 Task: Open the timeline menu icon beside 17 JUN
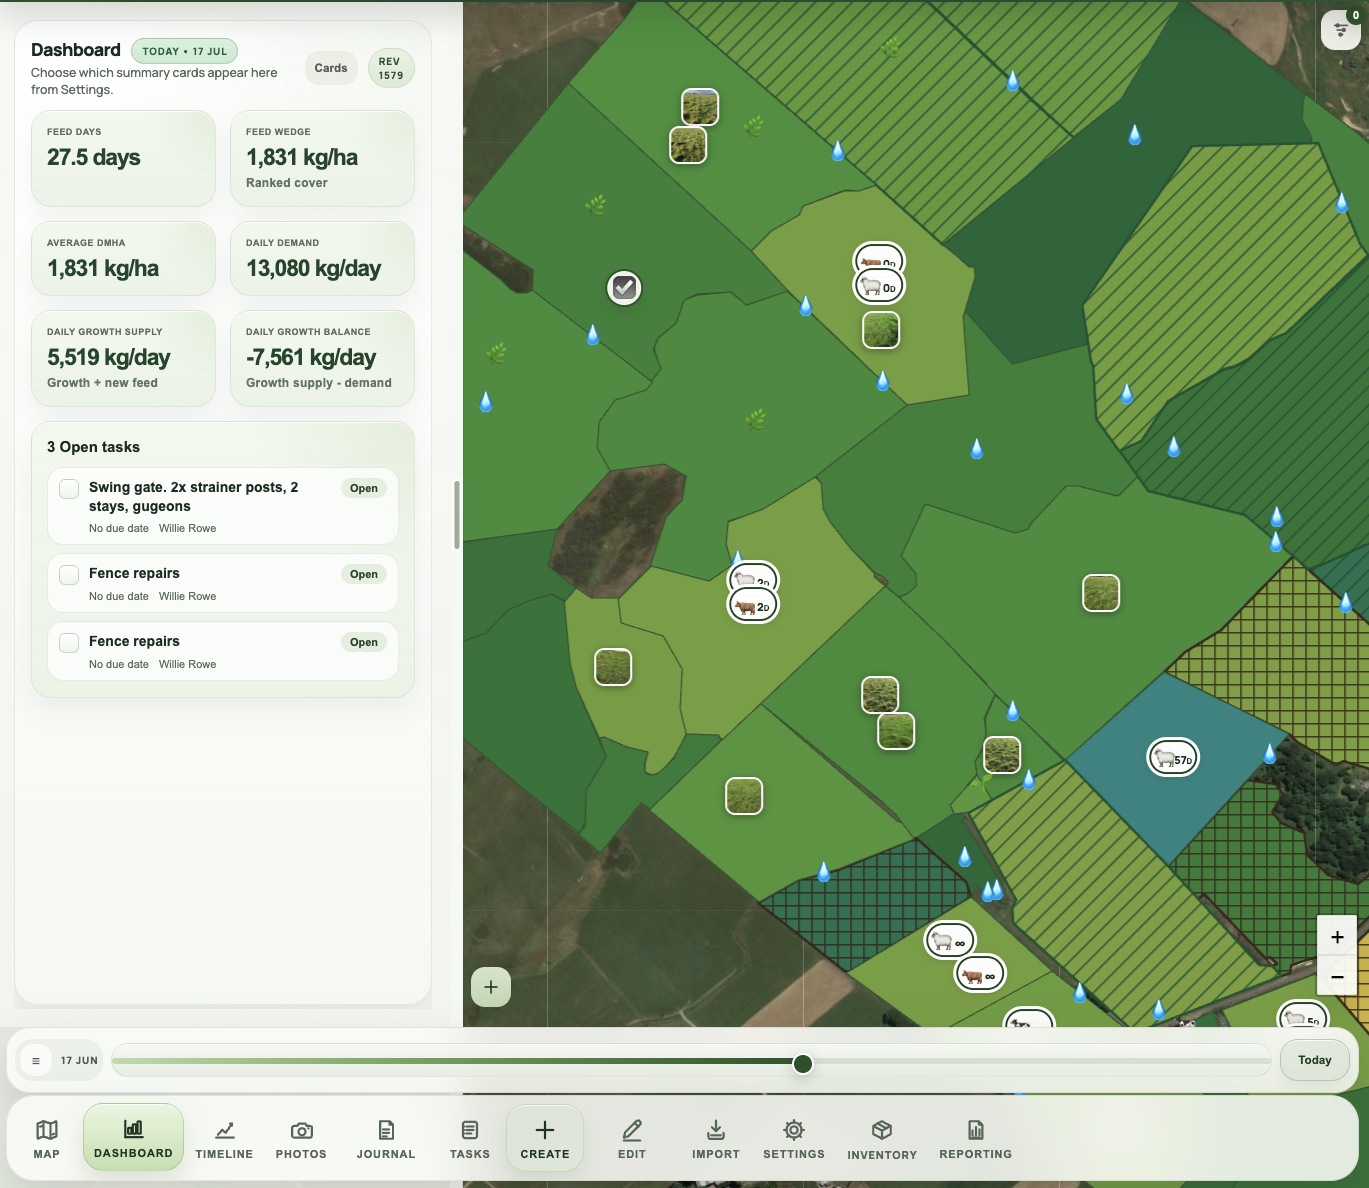pos(36,1060)
